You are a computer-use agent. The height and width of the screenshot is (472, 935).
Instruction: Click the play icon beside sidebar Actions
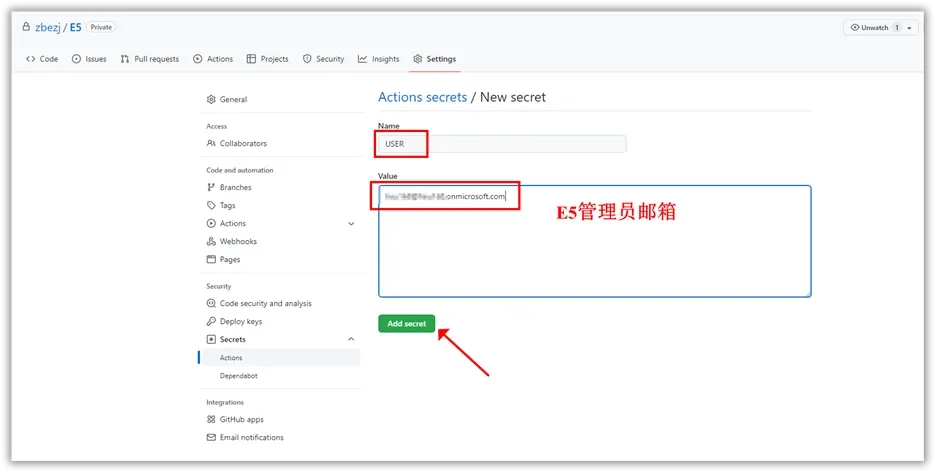click(x=211, y=223)
